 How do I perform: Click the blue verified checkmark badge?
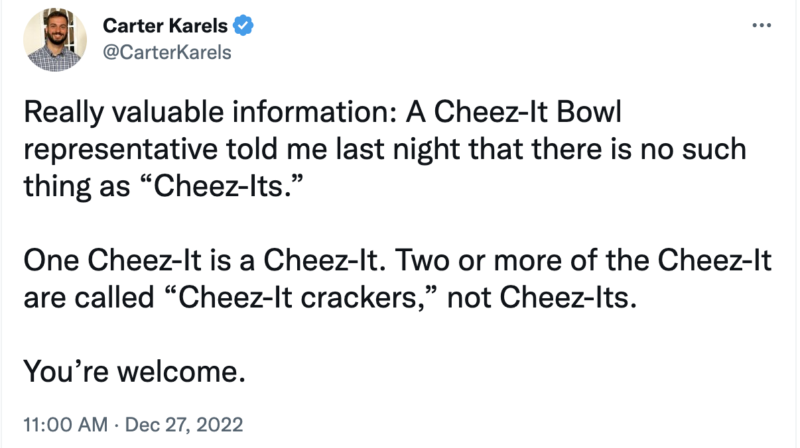[x=244, y=26]
